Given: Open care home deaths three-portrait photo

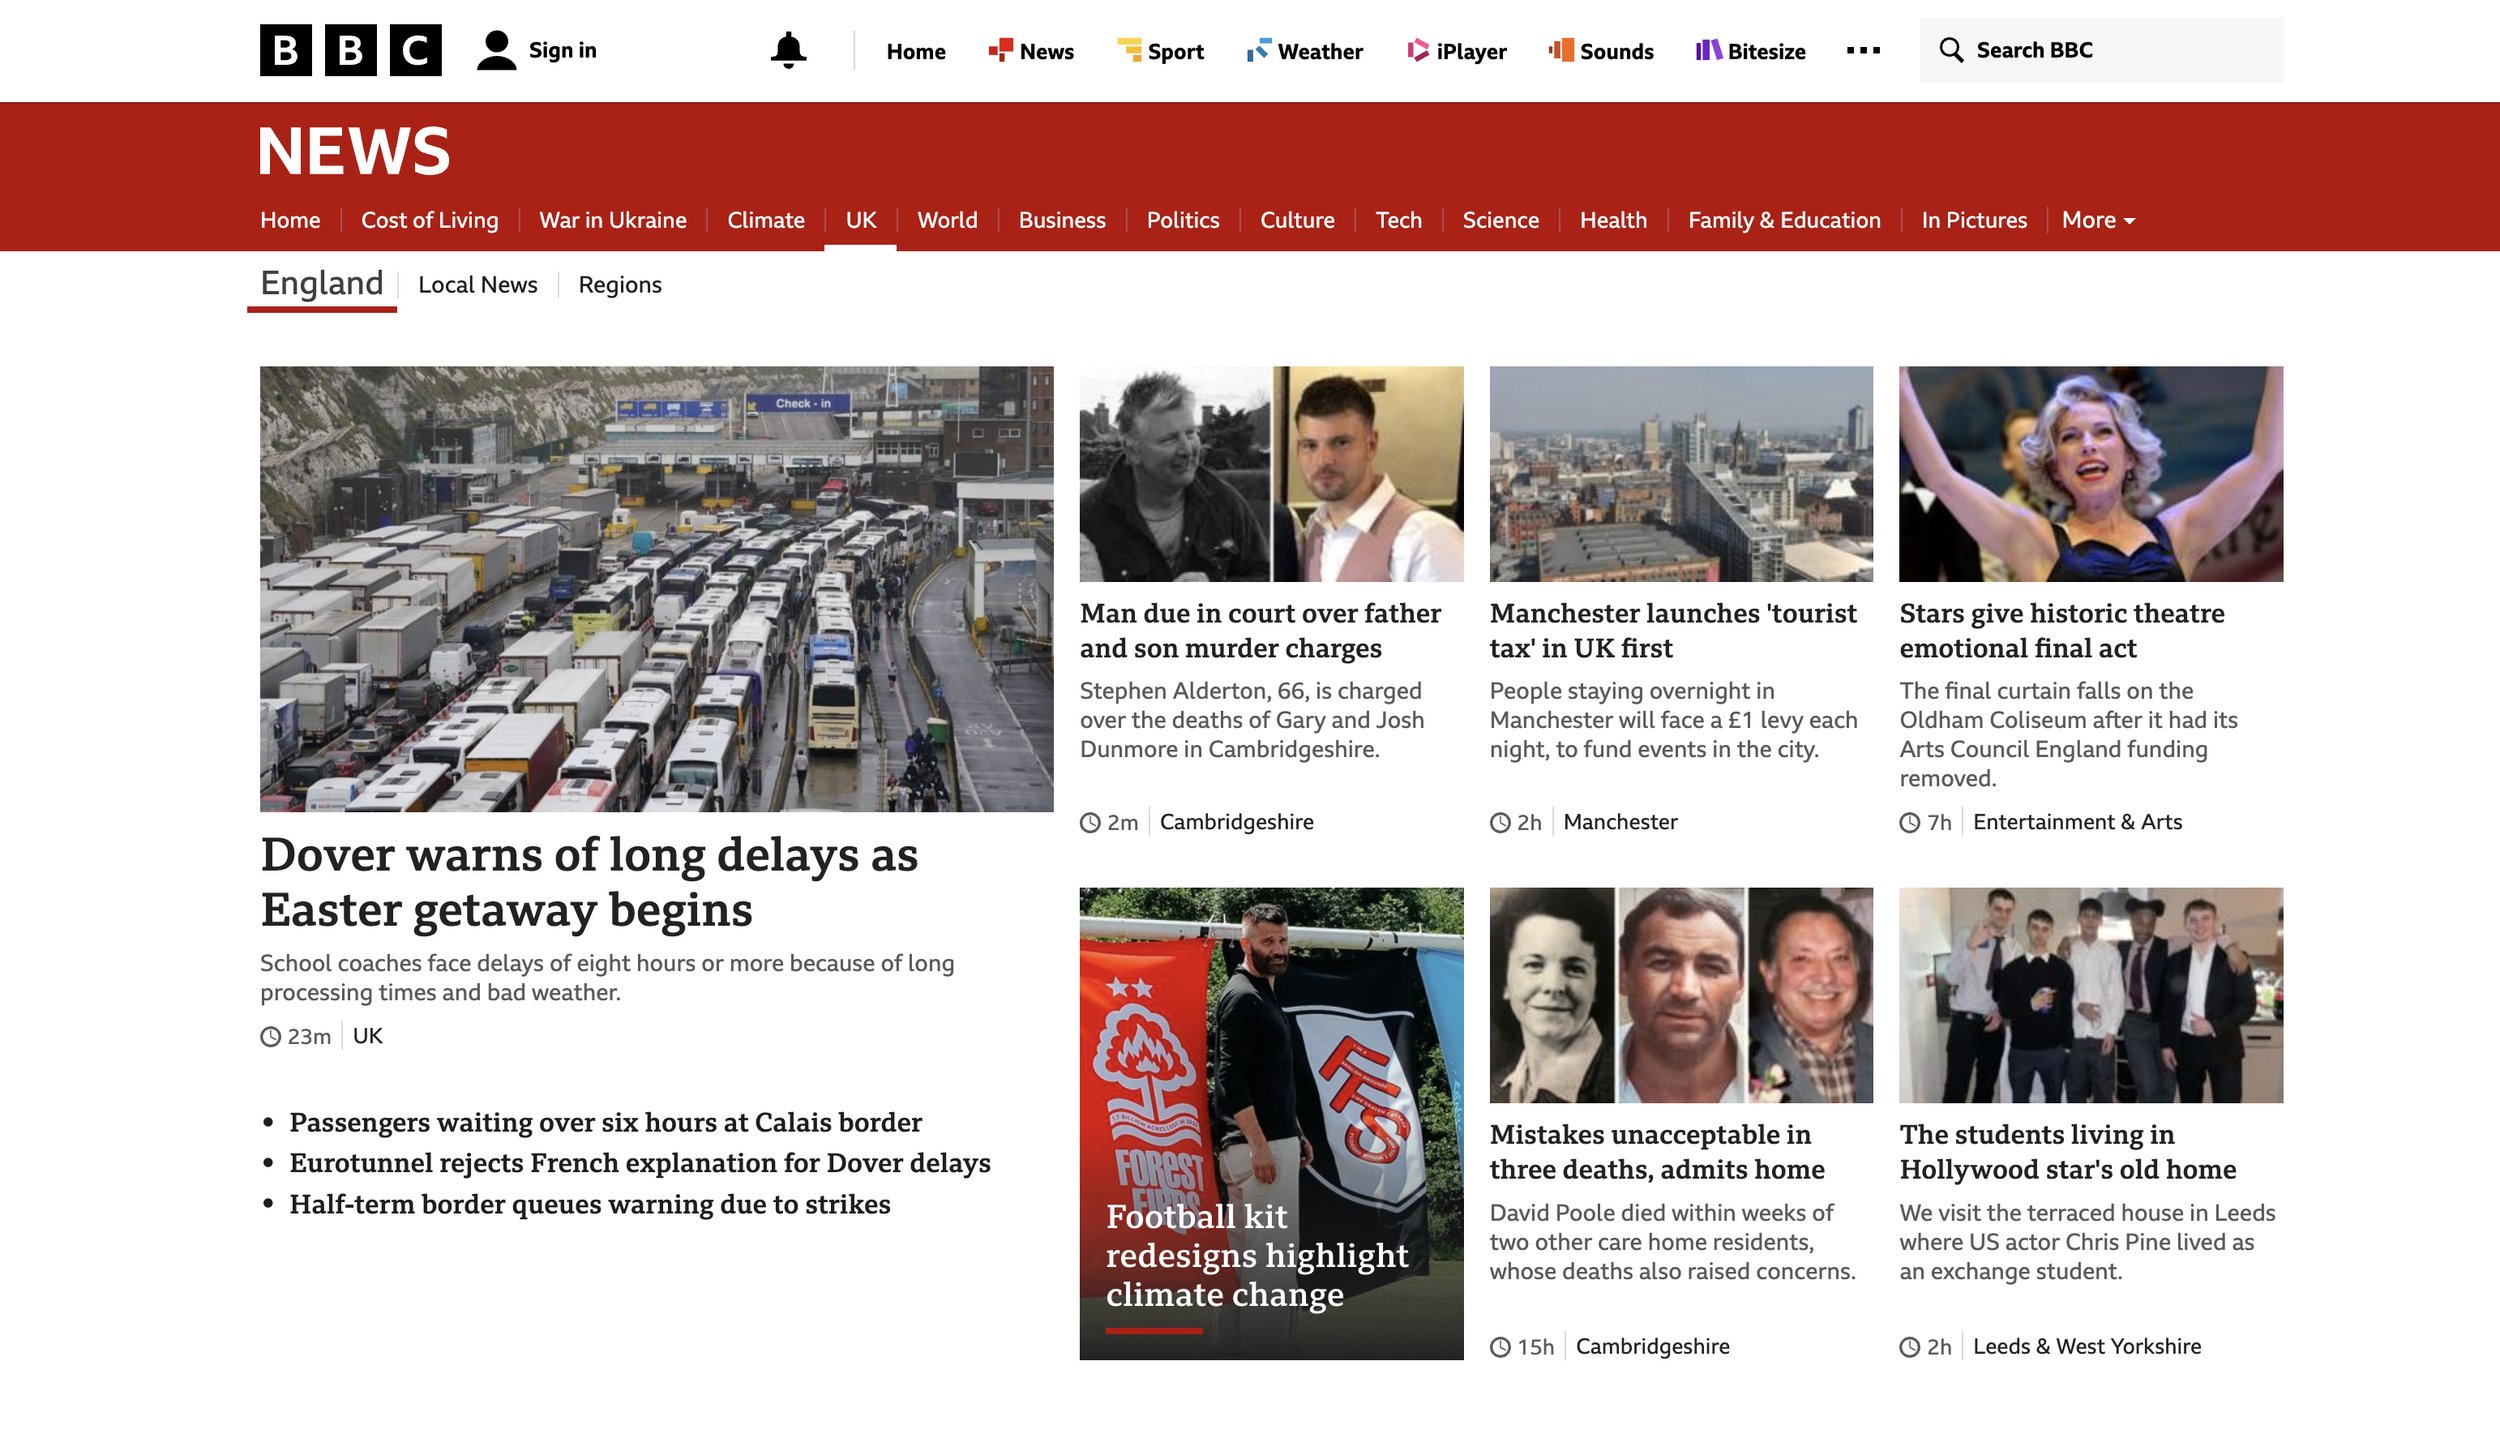Looking at the screenshot, I should (1681, 995).
